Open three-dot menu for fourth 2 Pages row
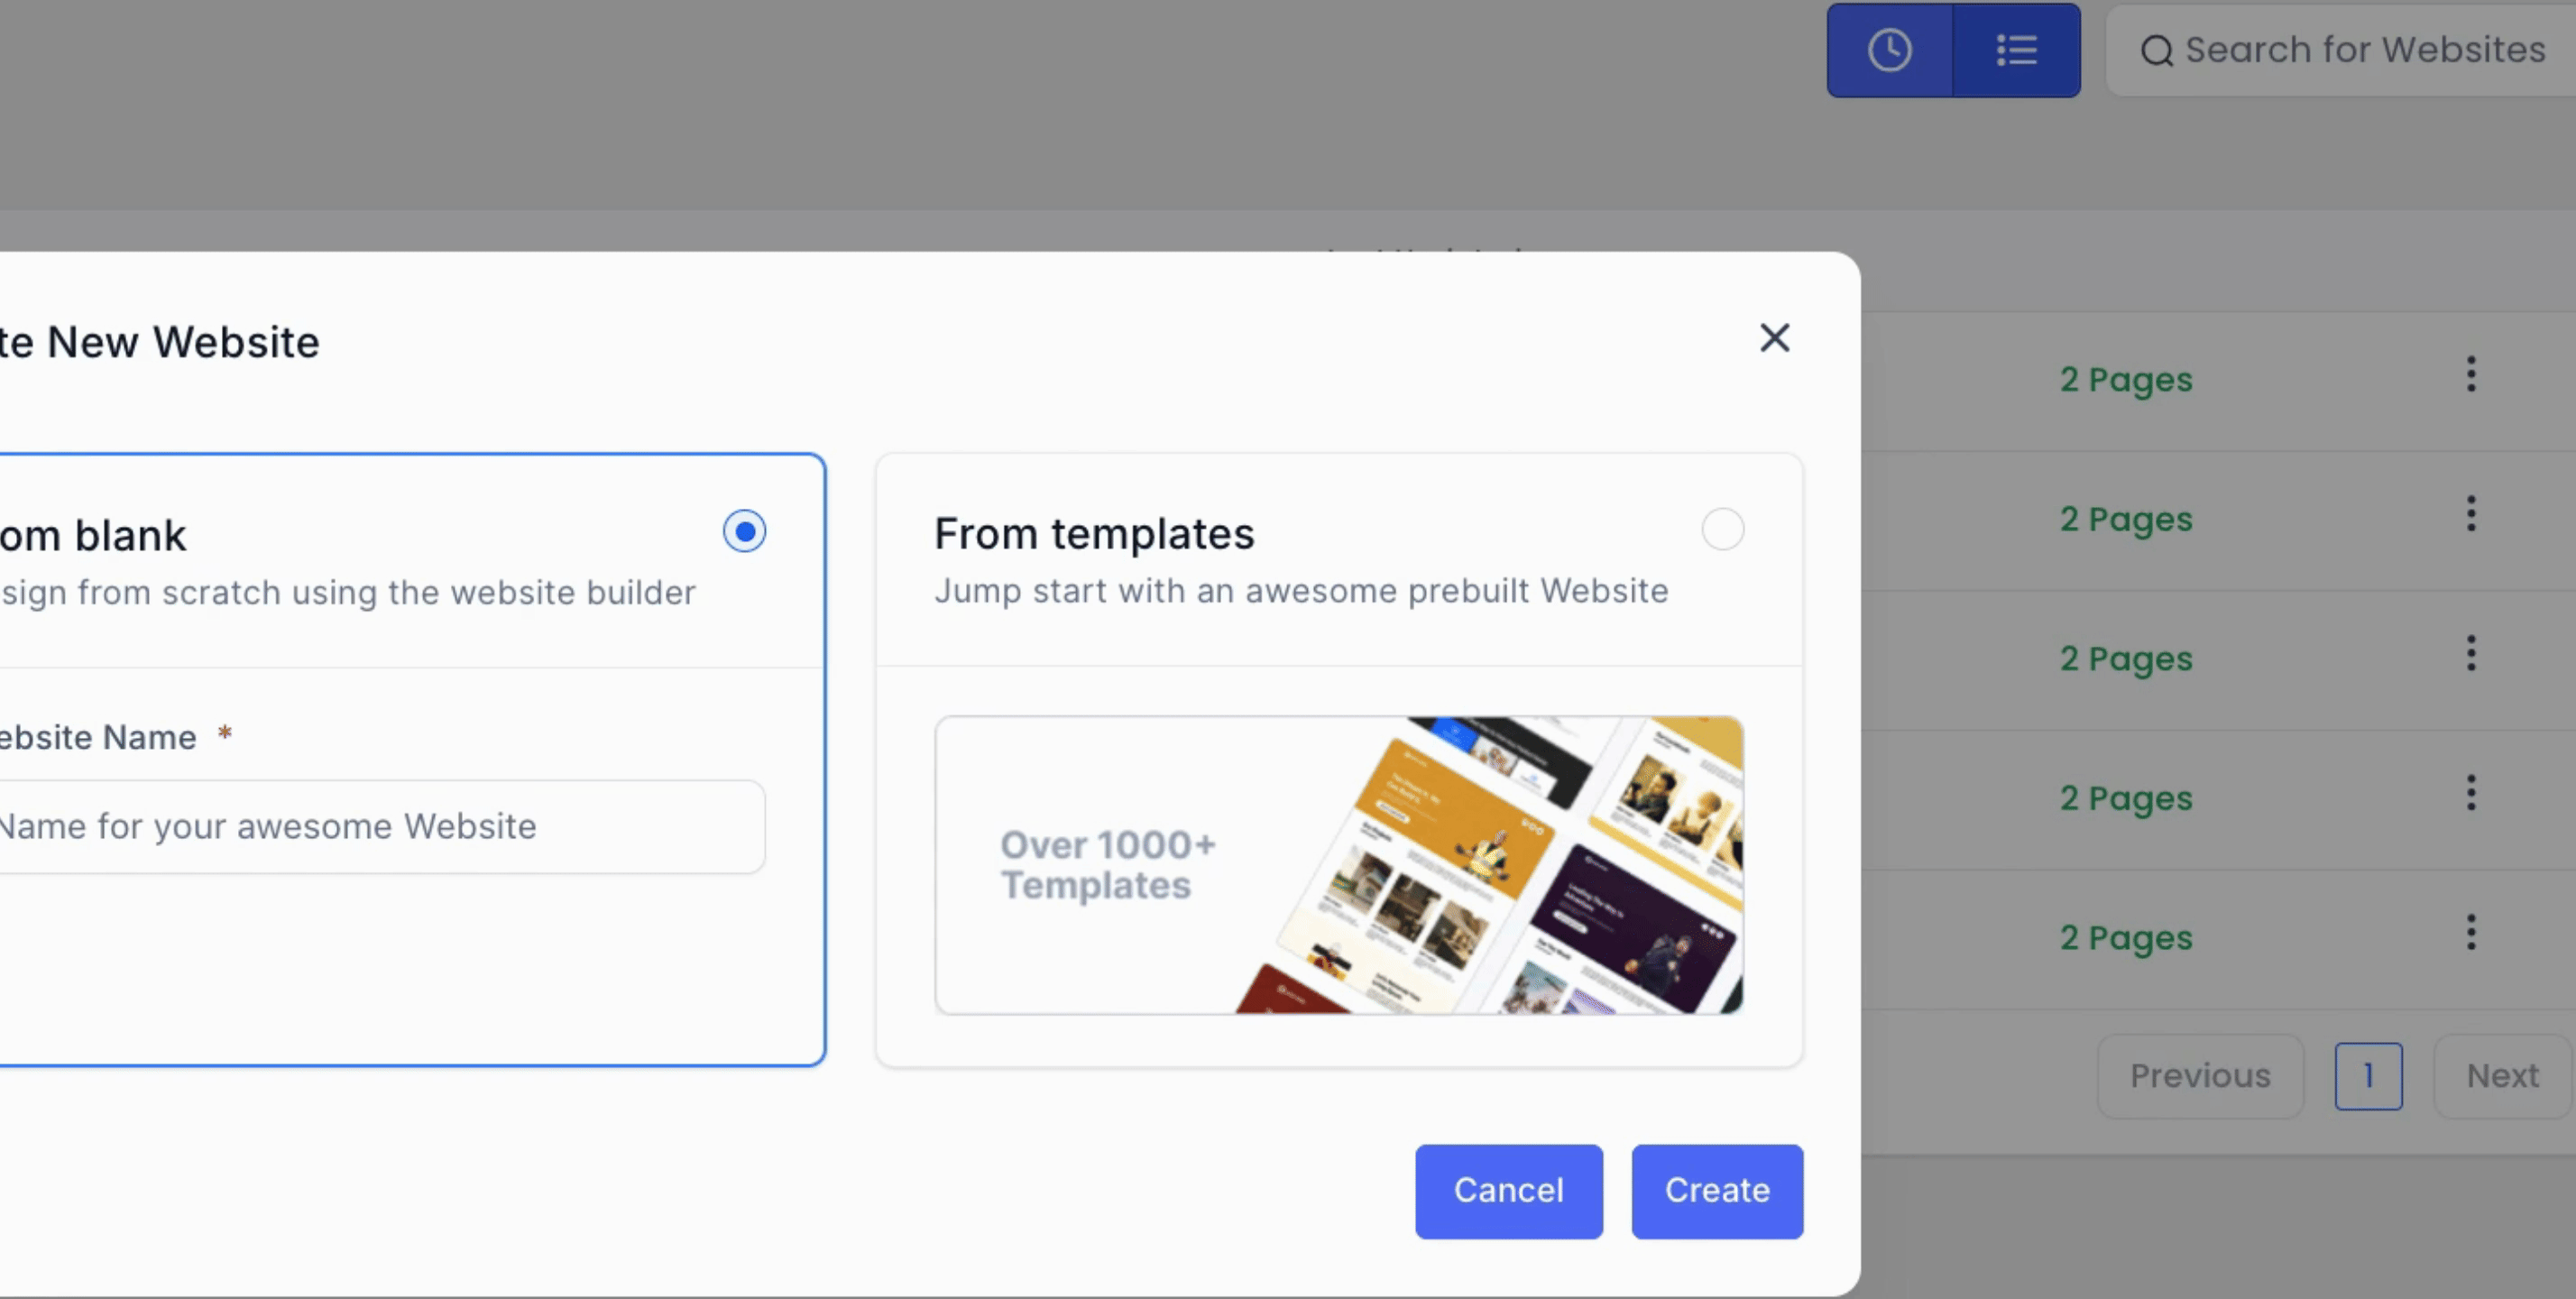Viewport: 2576px width, 1299px height. click(x=2471, y=793)
